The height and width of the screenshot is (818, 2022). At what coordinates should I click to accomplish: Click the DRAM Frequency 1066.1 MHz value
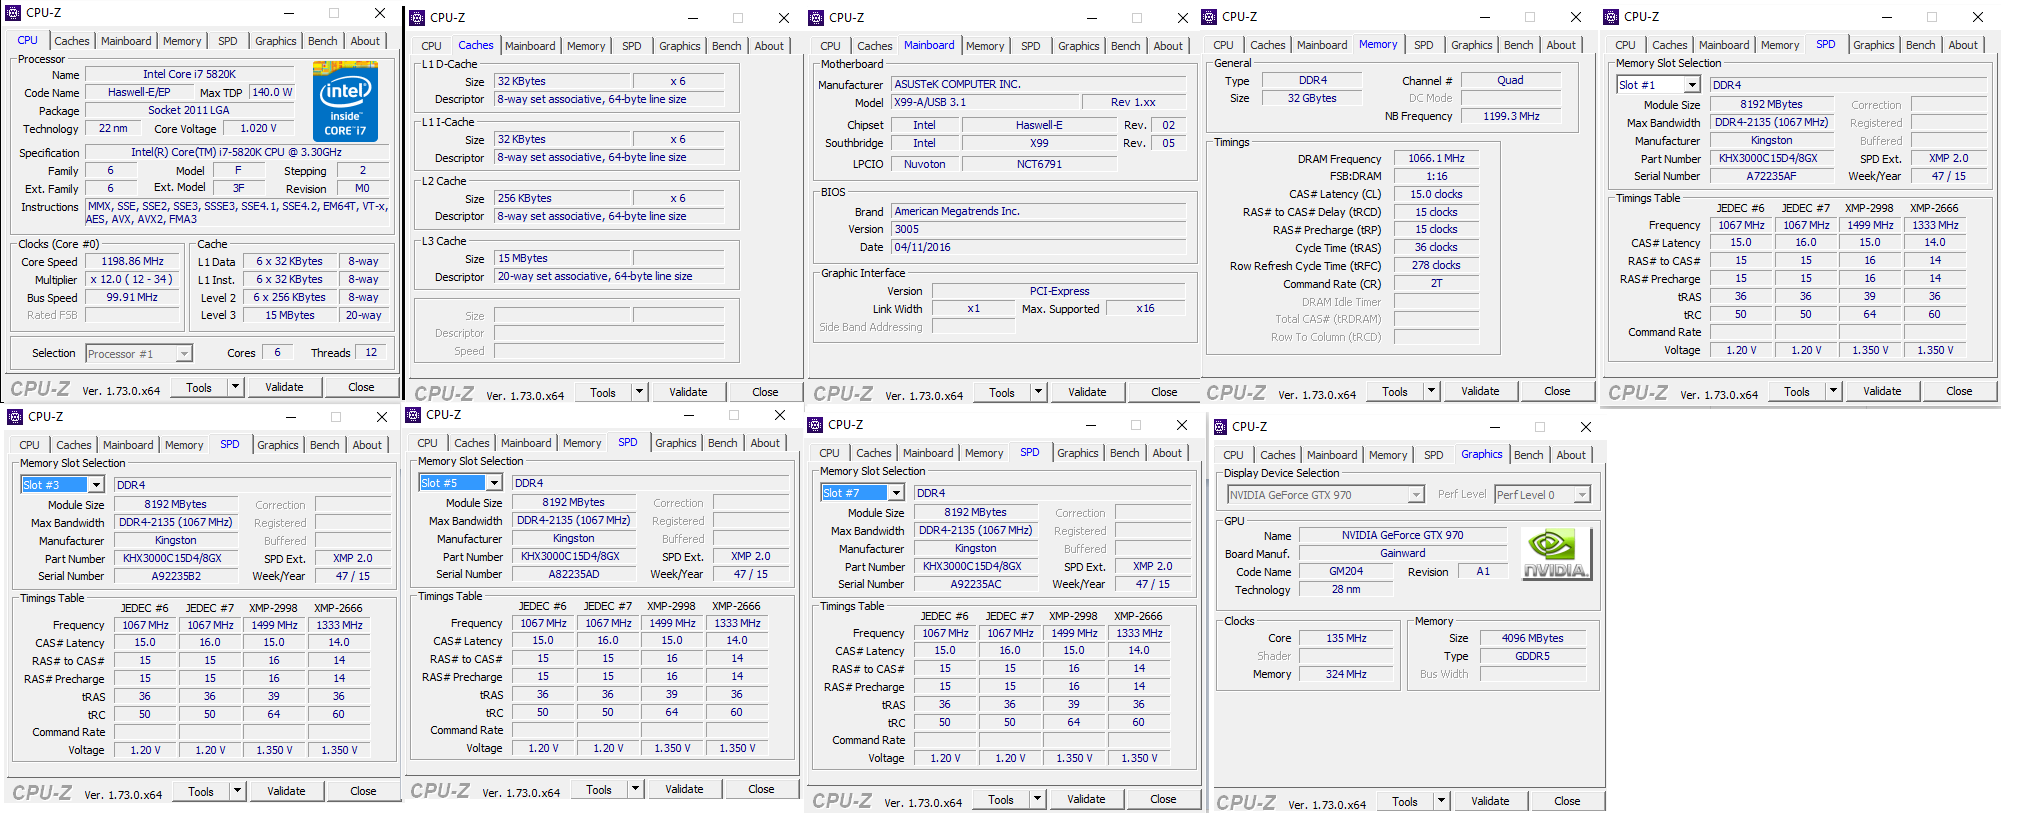pos(1436,158)
